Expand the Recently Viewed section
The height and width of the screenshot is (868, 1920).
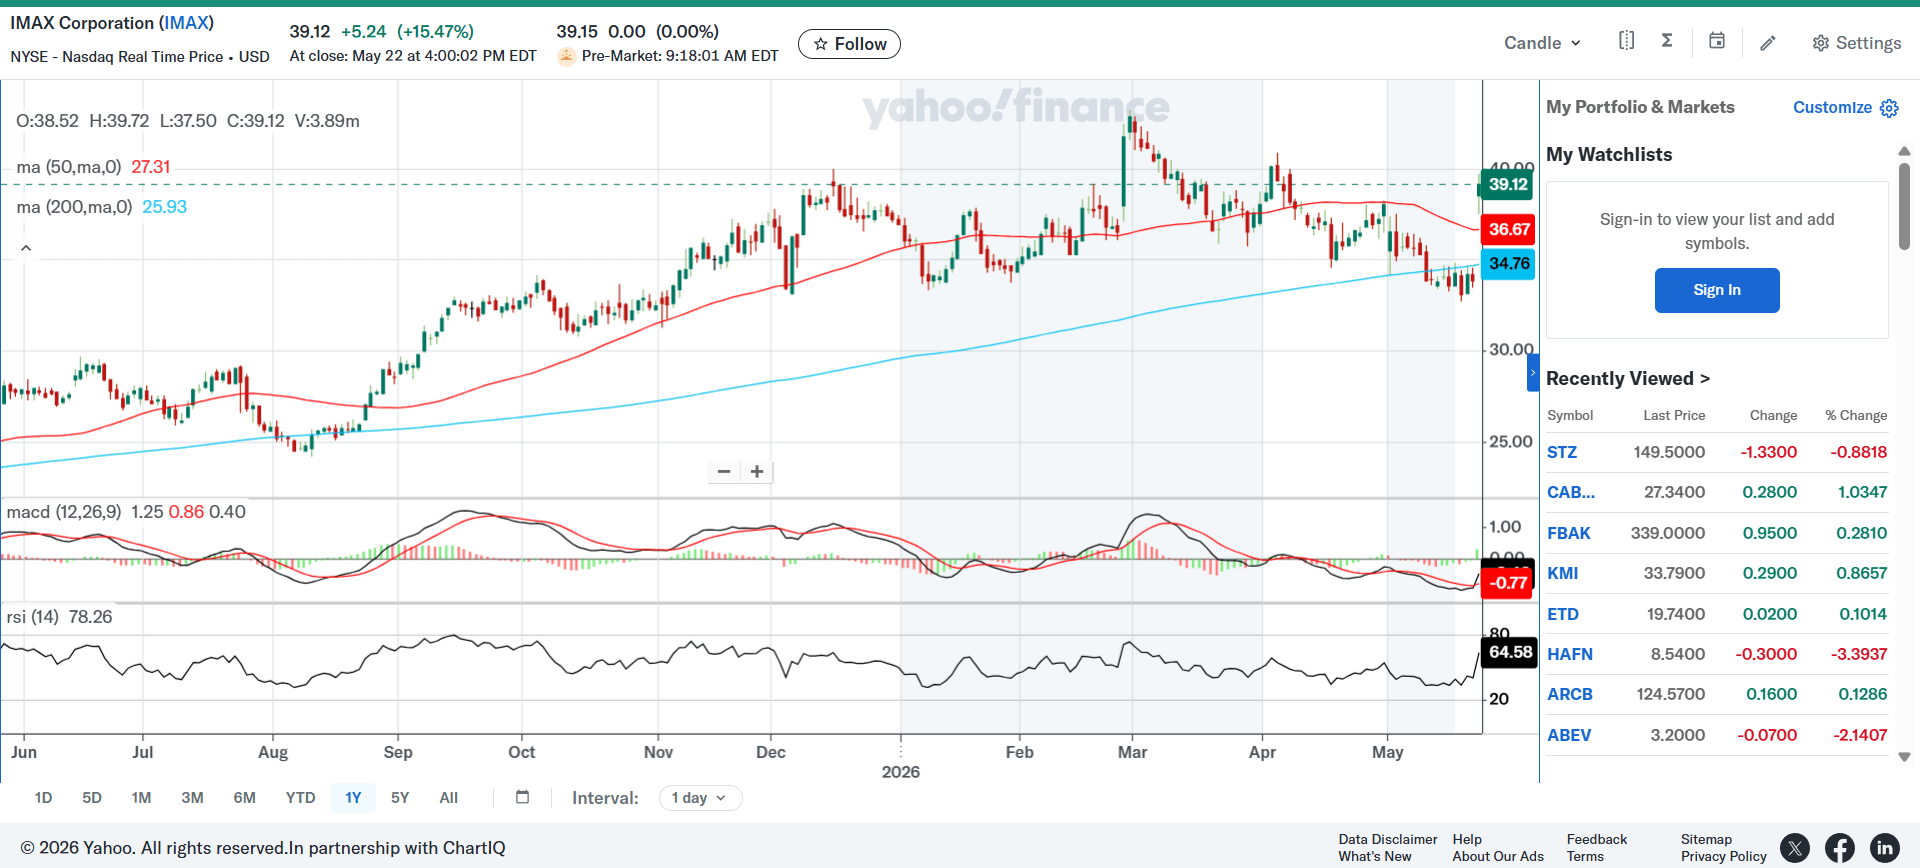pyautogui.click(x=1628, y=378)
